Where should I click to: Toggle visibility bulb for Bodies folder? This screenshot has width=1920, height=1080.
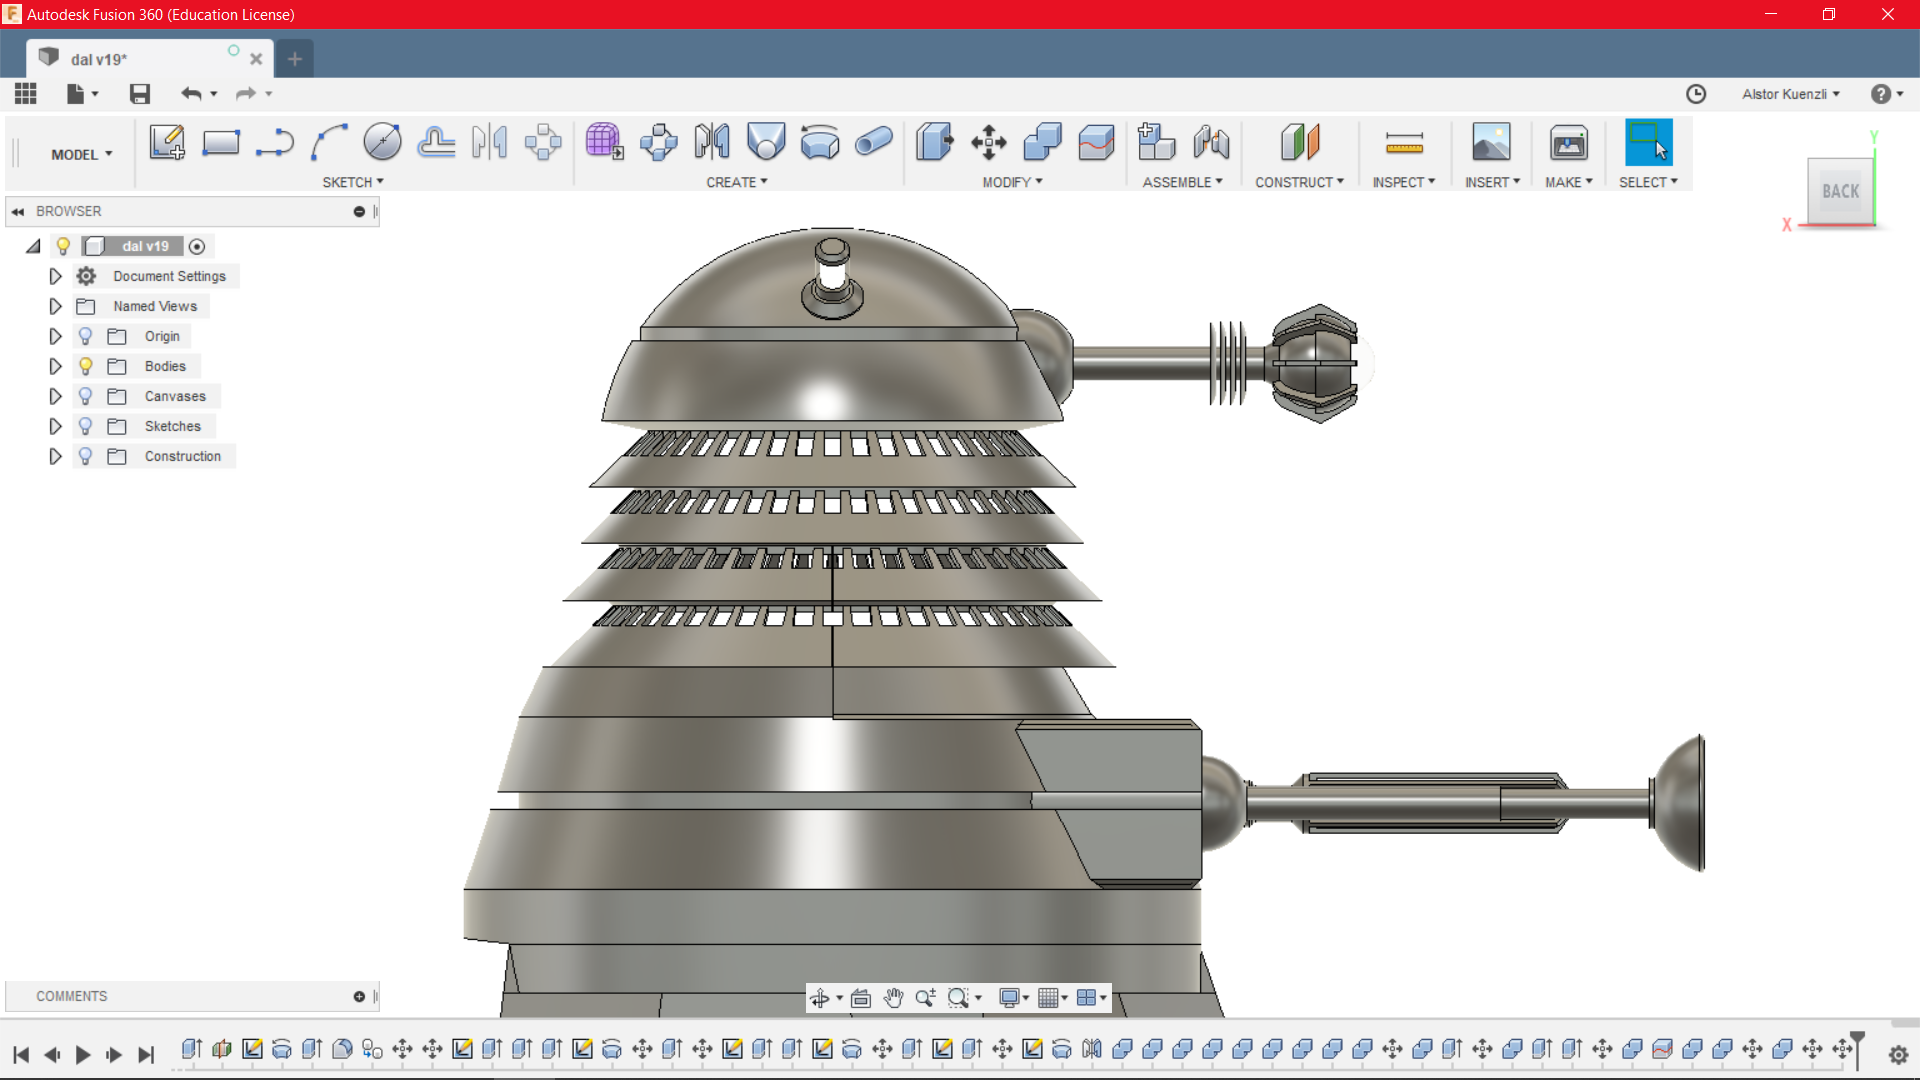(86, 366)
